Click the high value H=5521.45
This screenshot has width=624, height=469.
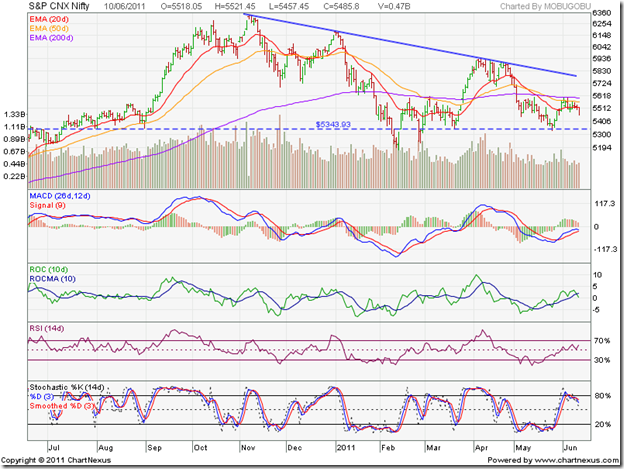[x=235, y=6]
